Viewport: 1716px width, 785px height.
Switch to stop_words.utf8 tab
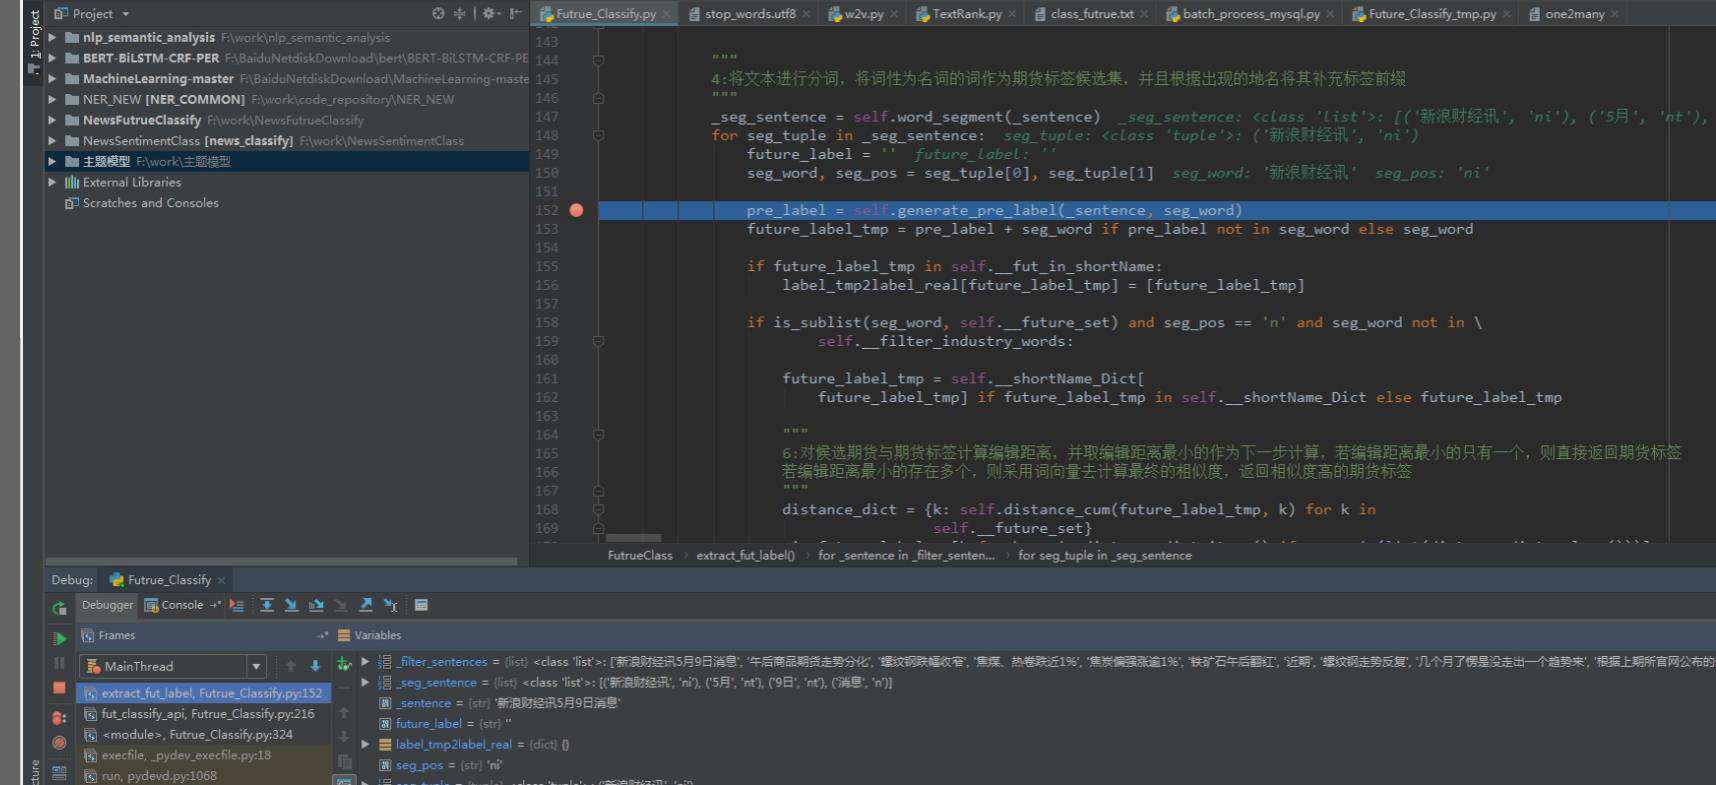(750, 14)
